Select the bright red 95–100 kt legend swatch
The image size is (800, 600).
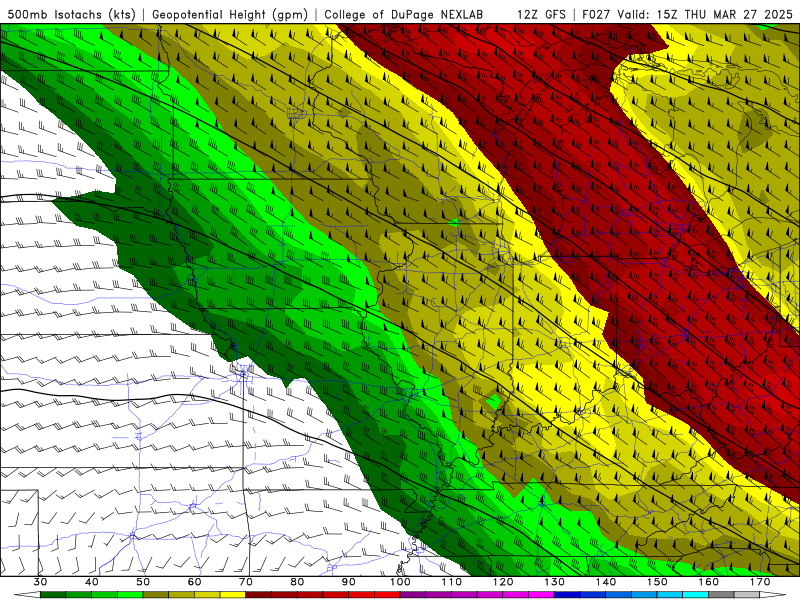pyautogui.click(x=387, y=595)
